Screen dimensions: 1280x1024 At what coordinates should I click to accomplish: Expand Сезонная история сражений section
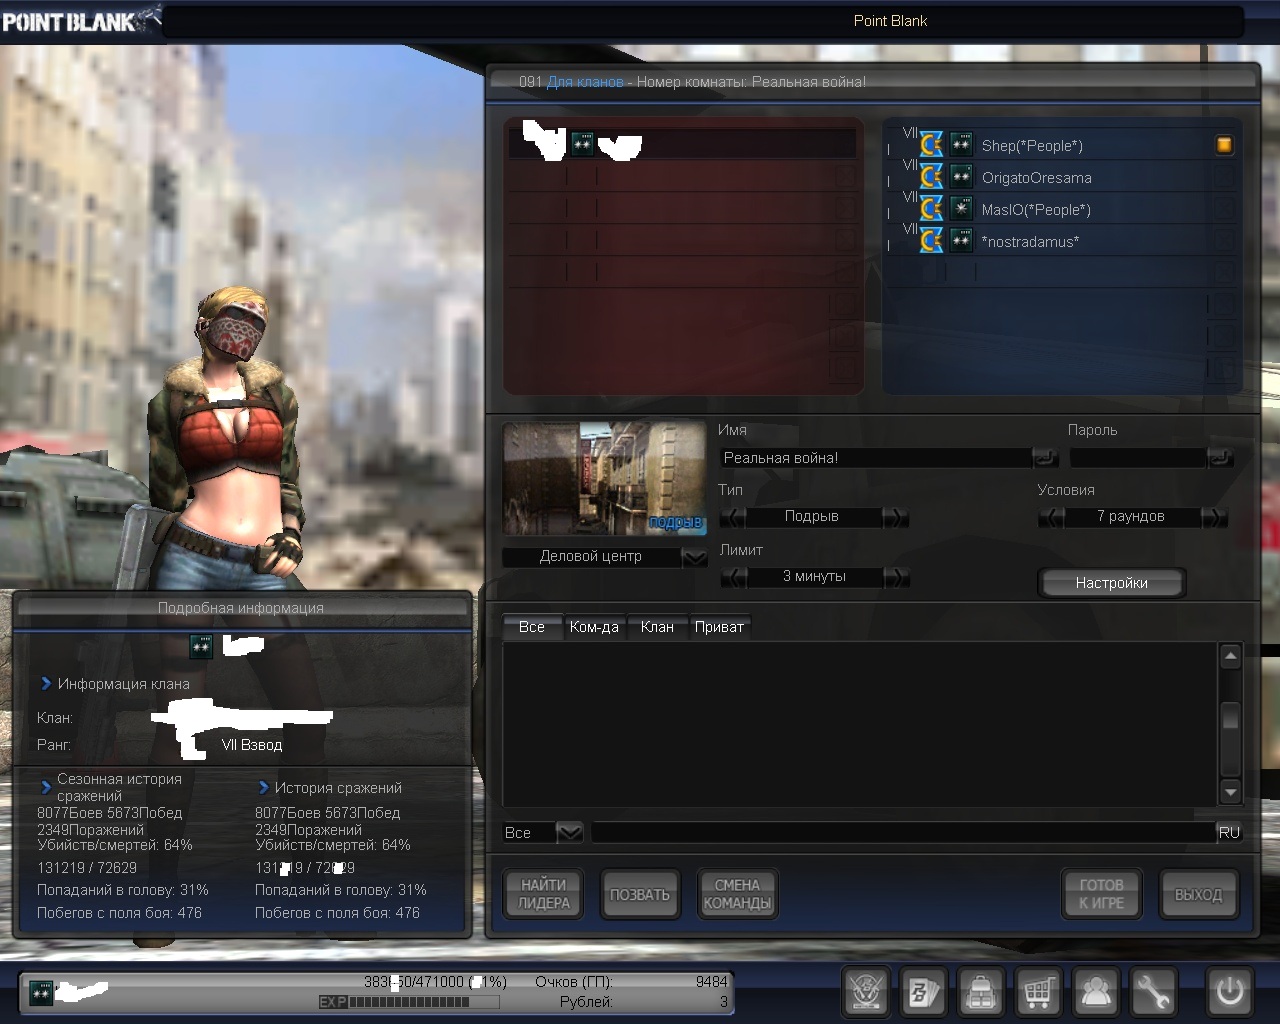tap(46, 787)
